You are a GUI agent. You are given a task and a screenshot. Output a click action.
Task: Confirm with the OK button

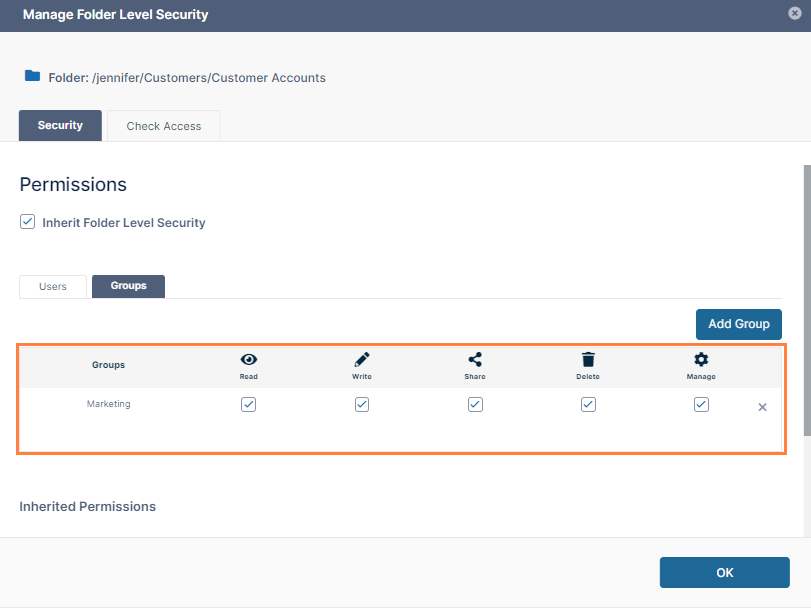[x=724, y=572]
